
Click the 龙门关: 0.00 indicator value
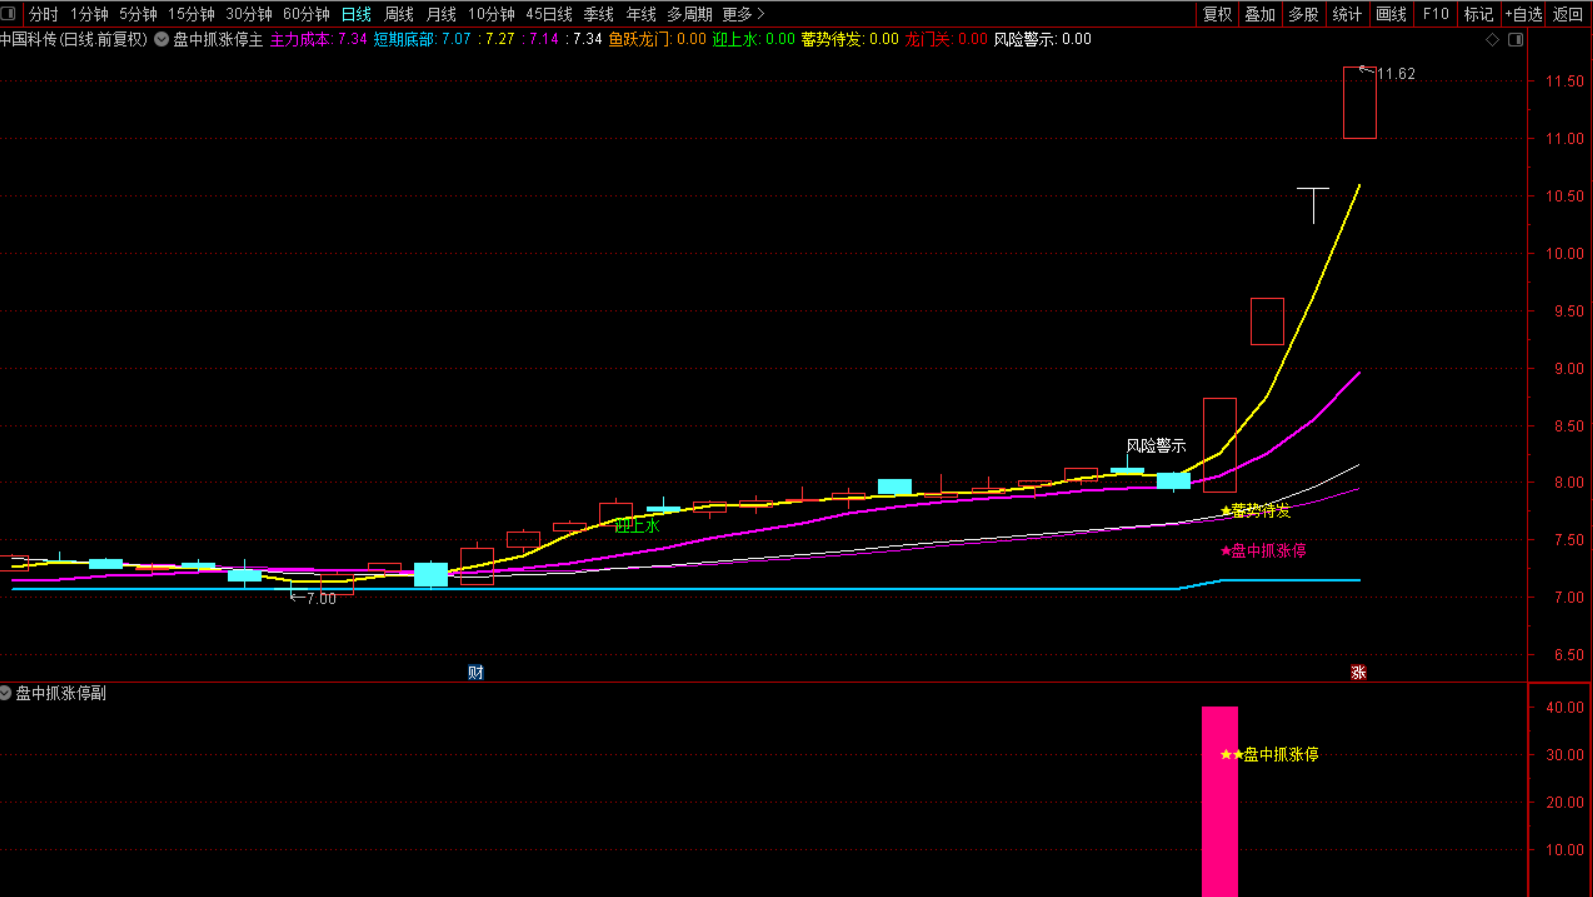tap(946, 40)
